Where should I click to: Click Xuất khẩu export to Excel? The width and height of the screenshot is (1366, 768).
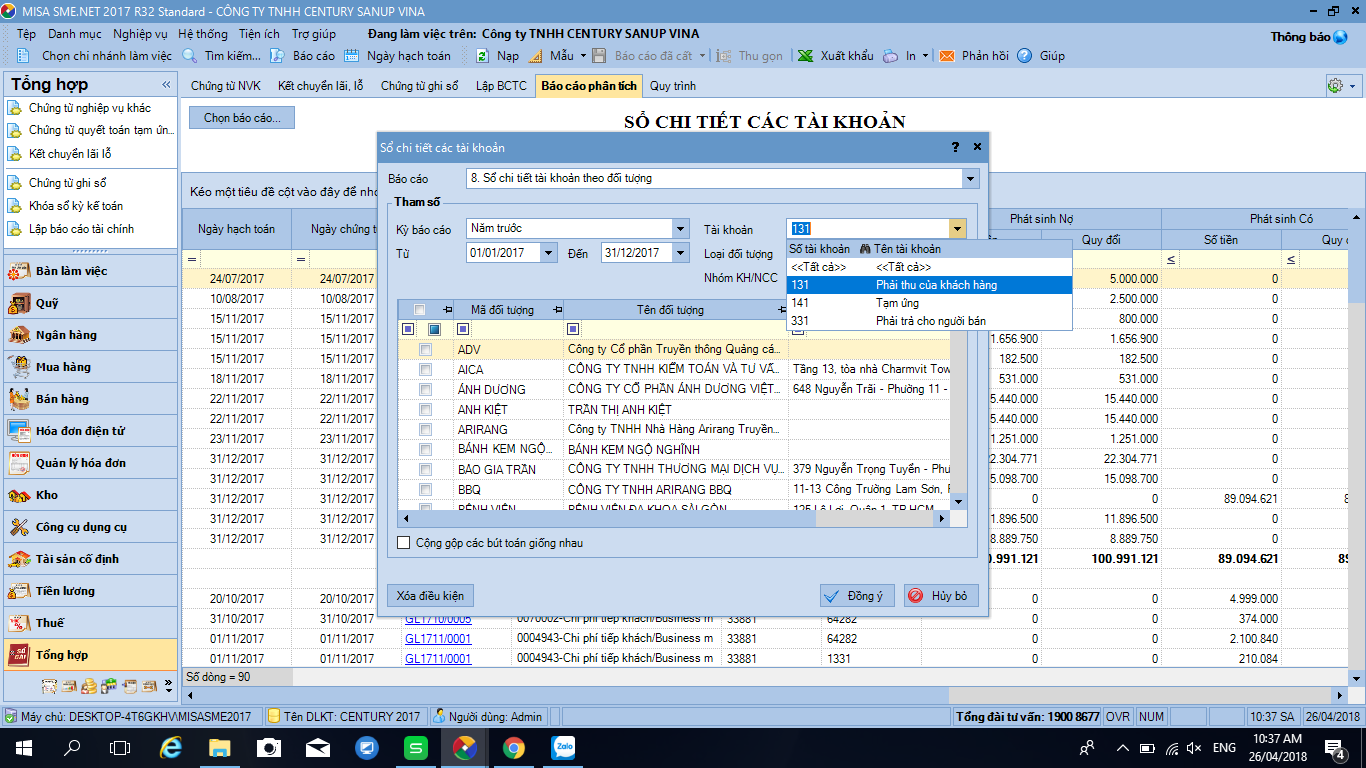click(x=835, y=56)
